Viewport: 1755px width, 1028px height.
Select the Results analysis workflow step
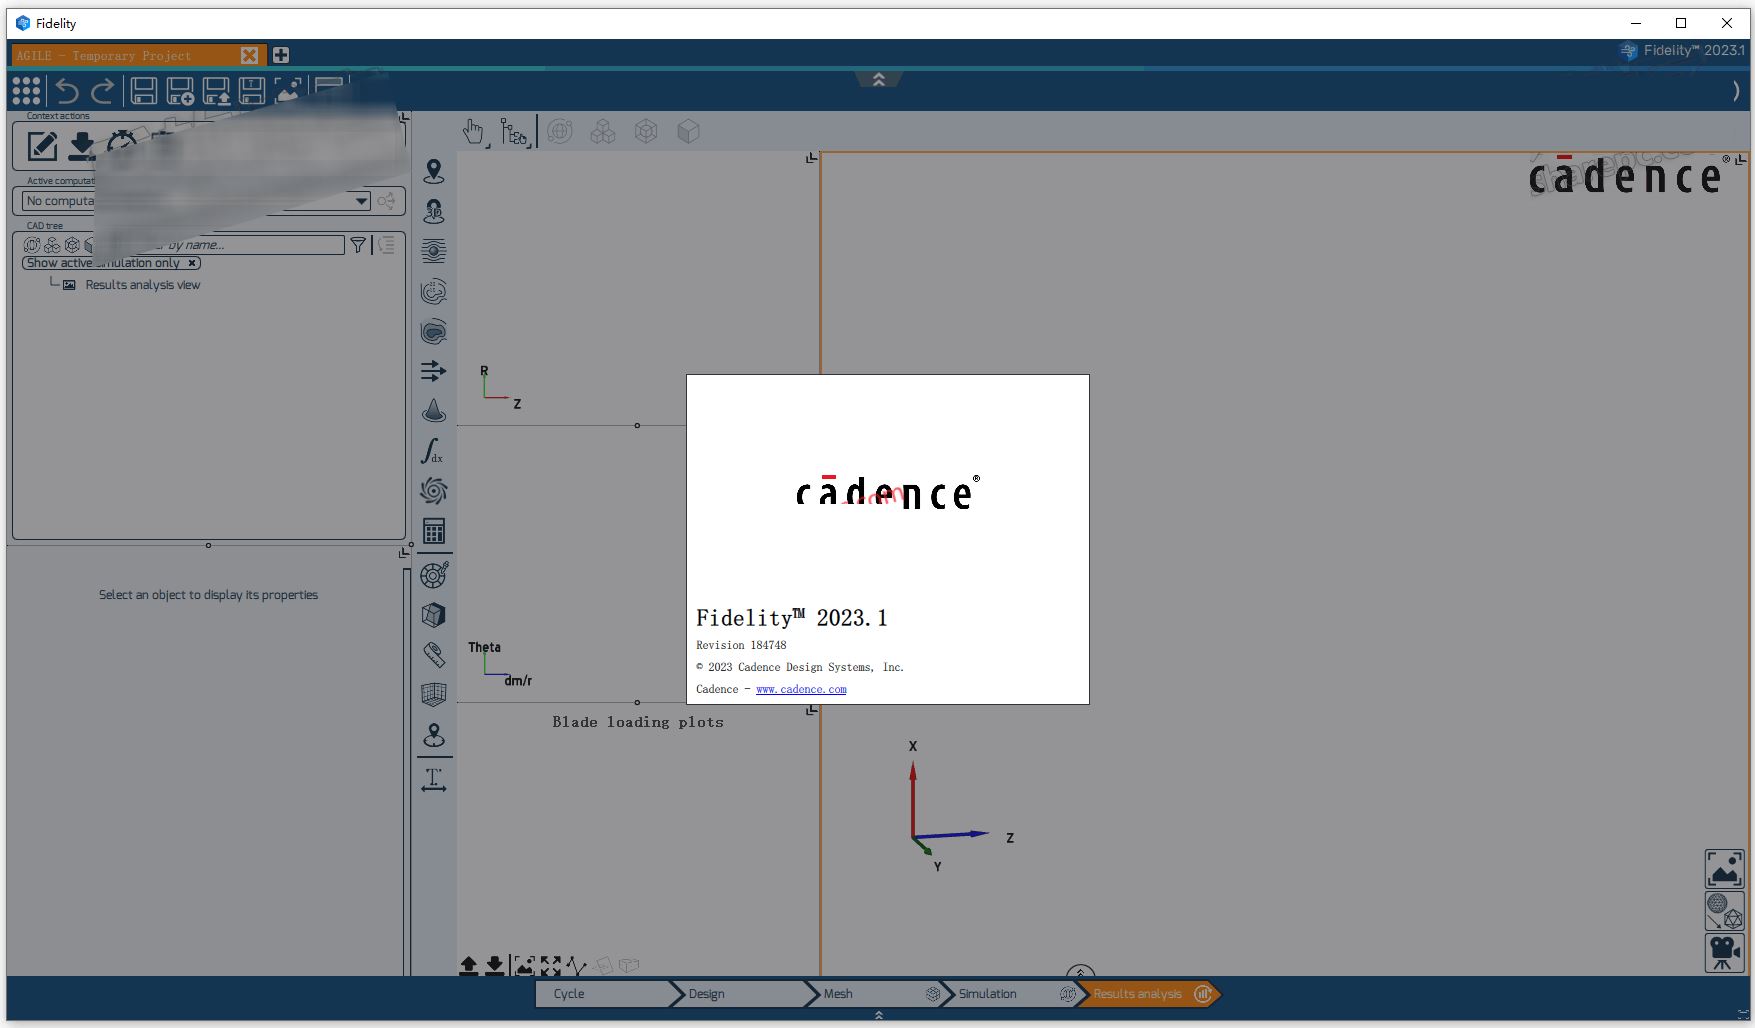[1148, 994]
